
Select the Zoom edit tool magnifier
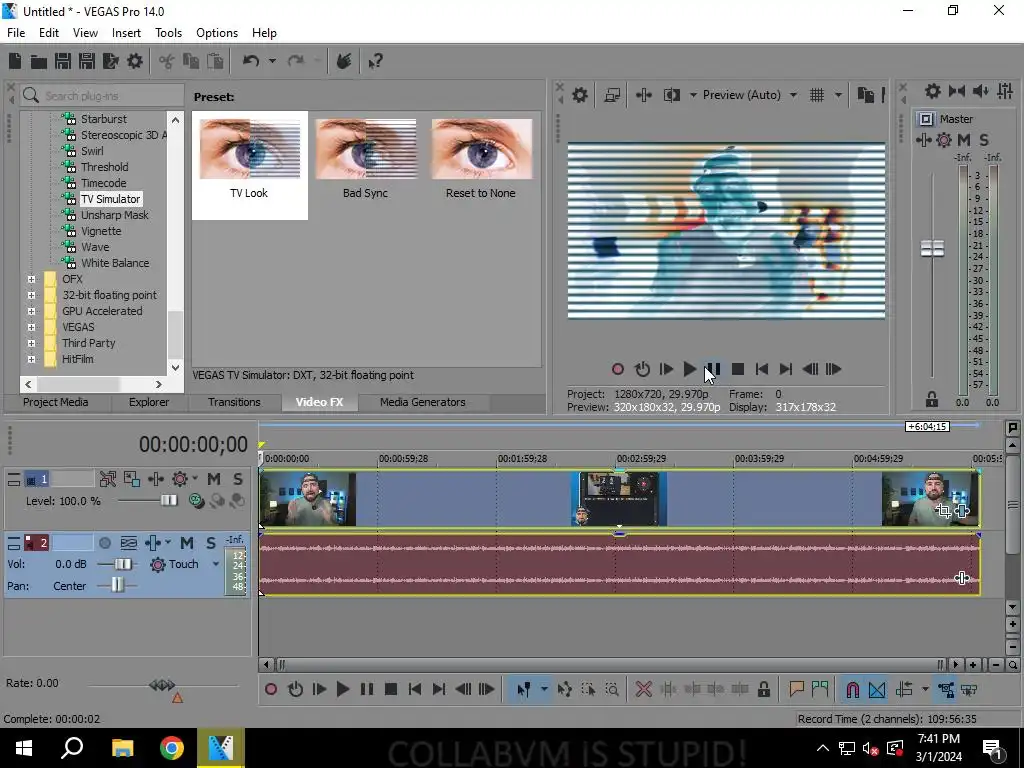(x=612, y=689)
